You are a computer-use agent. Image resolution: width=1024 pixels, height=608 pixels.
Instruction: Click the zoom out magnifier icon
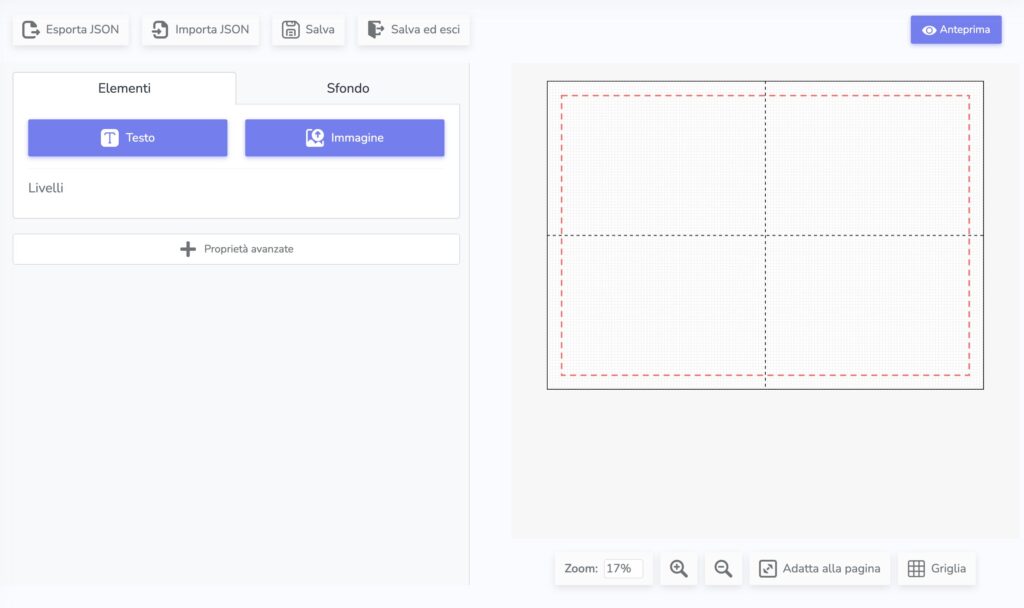723,569
